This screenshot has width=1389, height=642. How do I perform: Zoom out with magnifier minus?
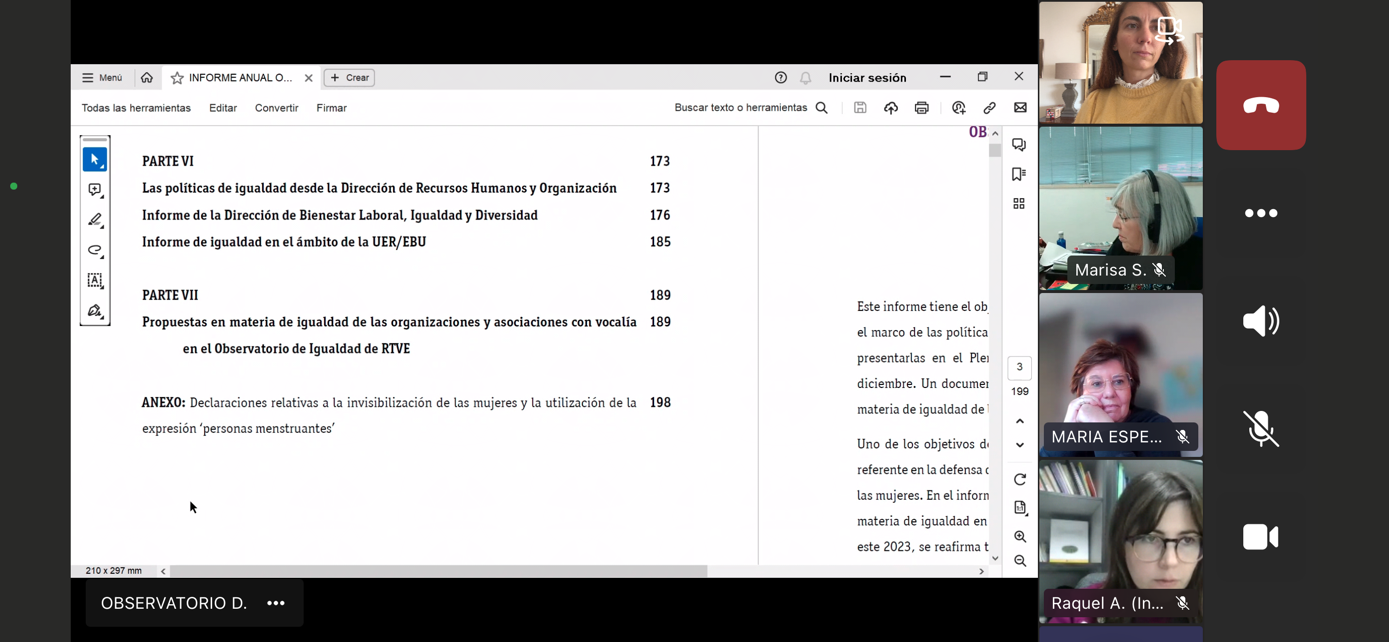point(1020,561)
